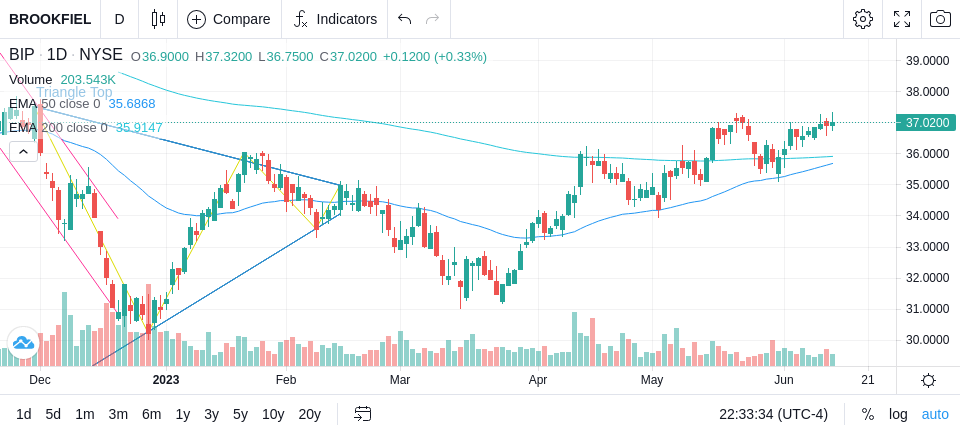The width and height of the screenshot is (960, 433).
Task: Open the Indicators dialog
Action: 334,19
